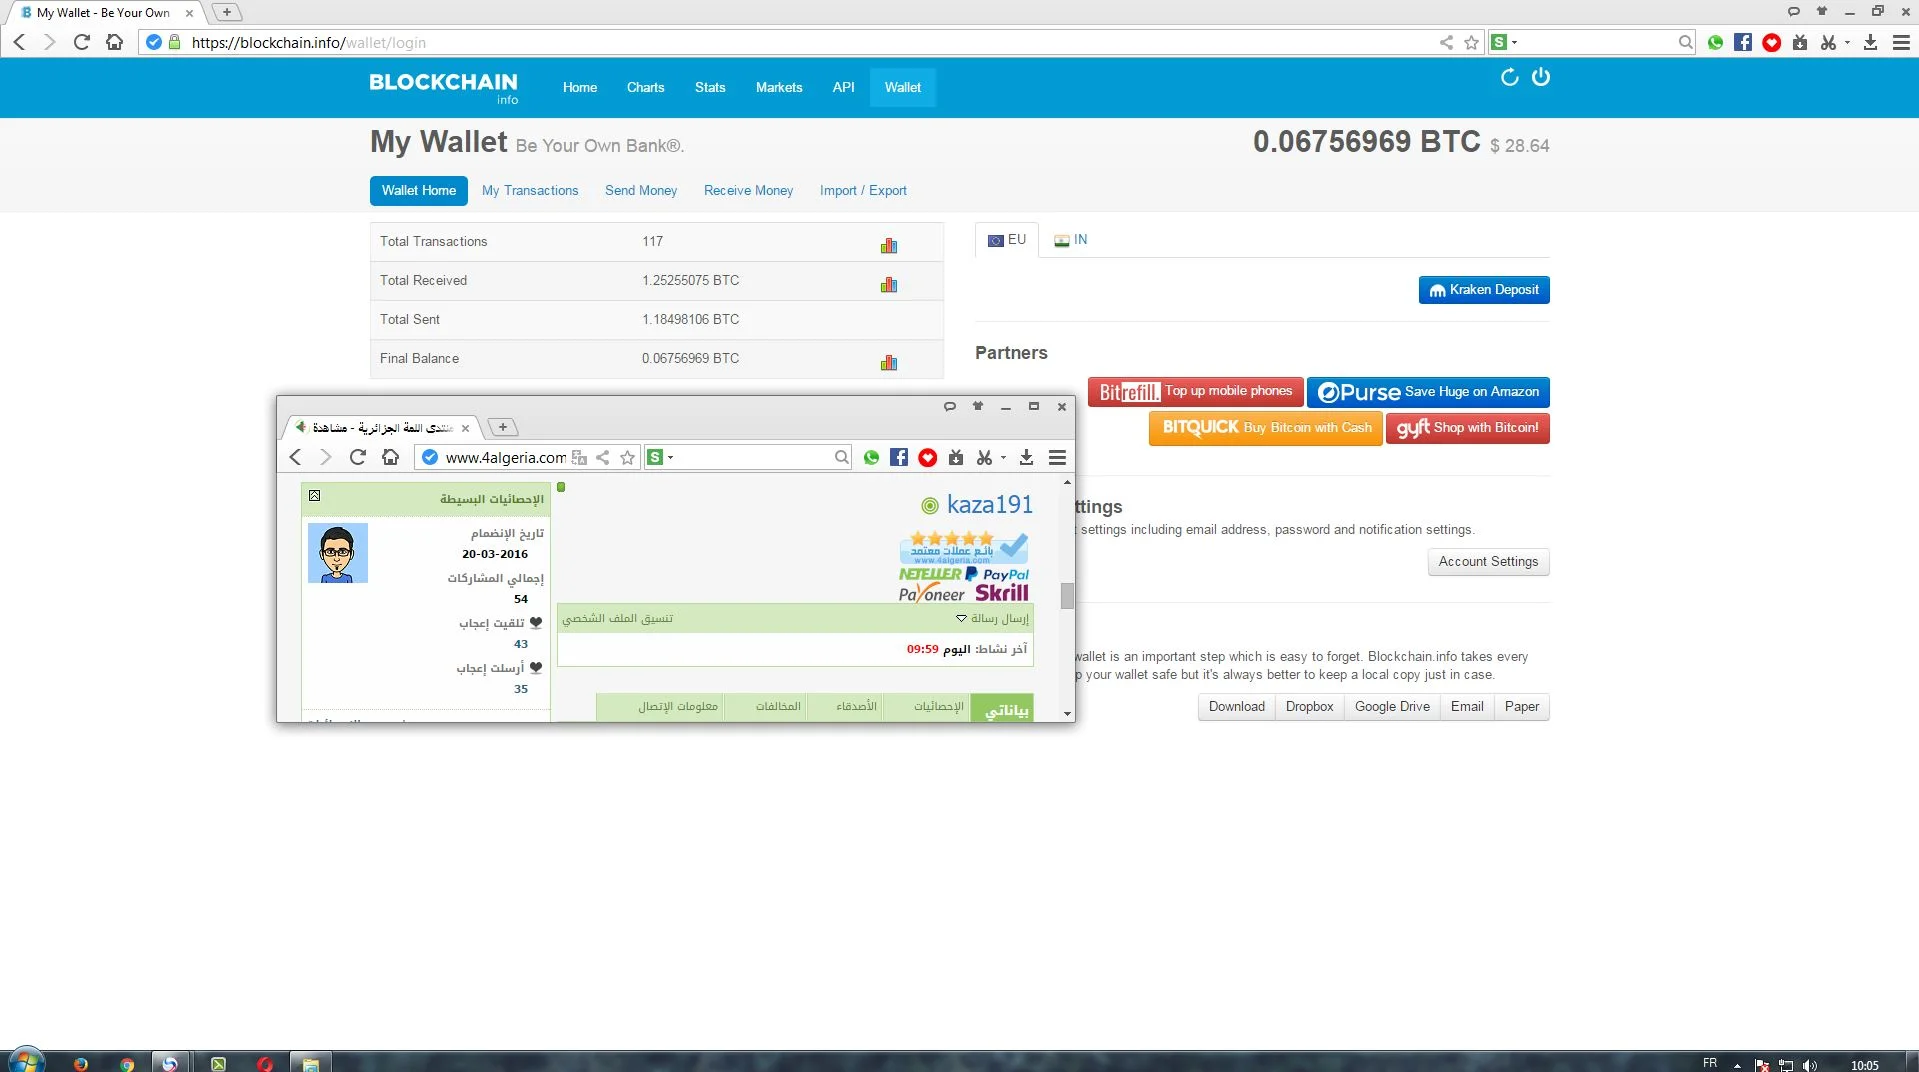Open the search engine dropdown in 4algeria window

coord(660,457)
